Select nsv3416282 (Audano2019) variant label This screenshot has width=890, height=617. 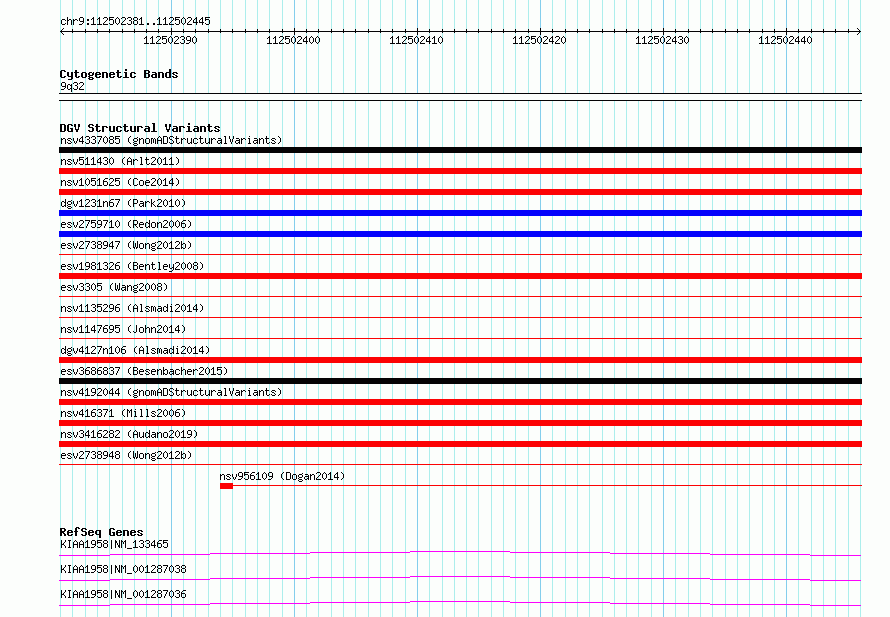(x=129, y=434)
